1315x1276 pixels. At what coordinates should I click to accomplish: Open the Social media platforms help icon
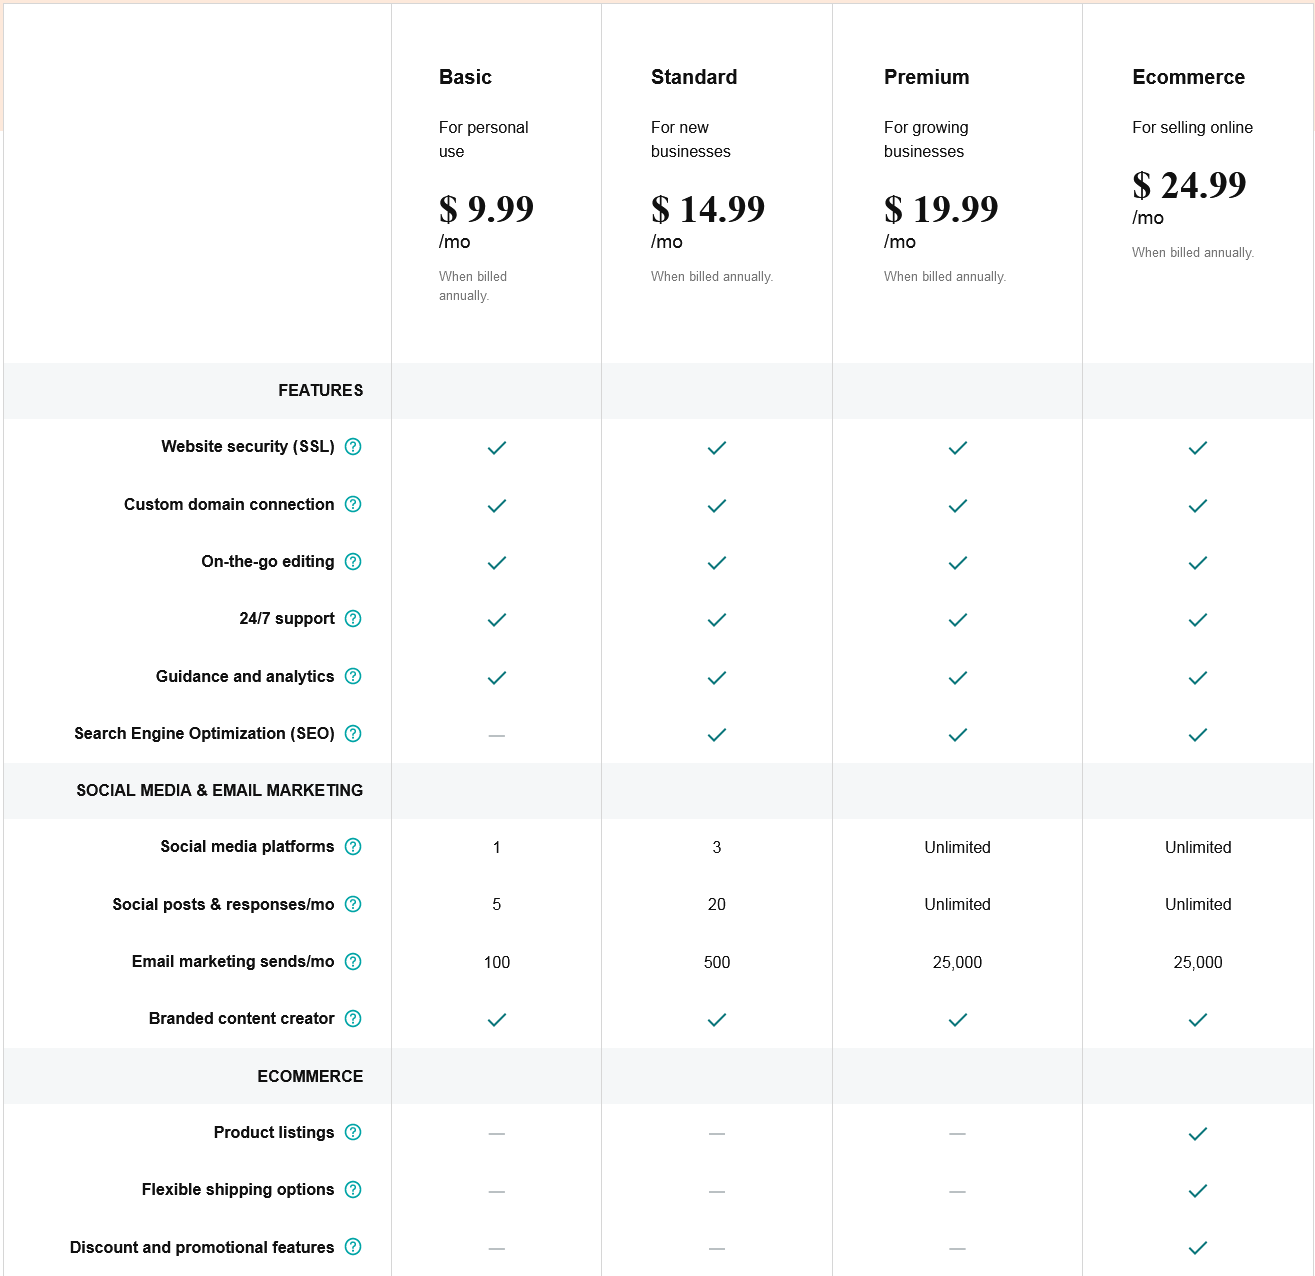coord(353,847)
